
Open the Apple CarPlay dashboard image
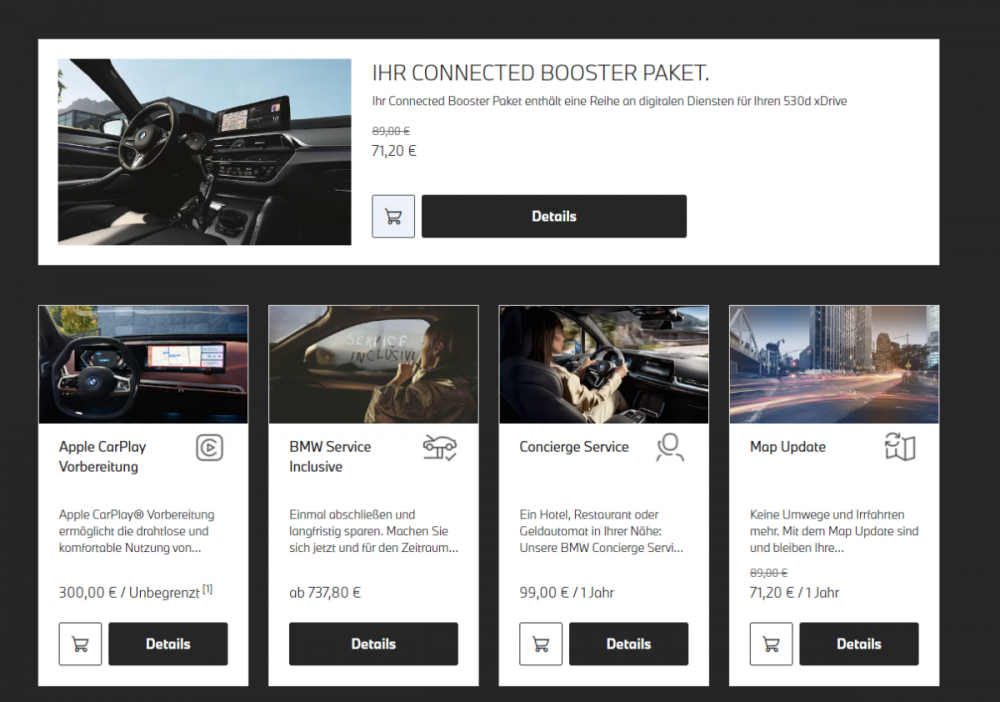143,365
